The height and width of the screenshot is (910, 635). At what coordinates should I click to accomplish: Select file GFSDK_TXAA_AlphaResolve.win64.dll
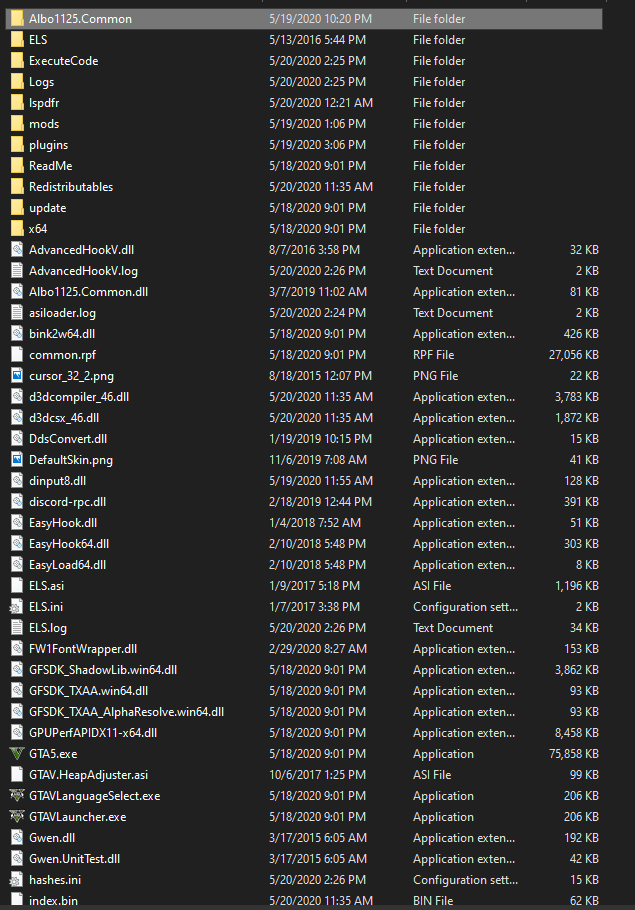coord(127,712)
